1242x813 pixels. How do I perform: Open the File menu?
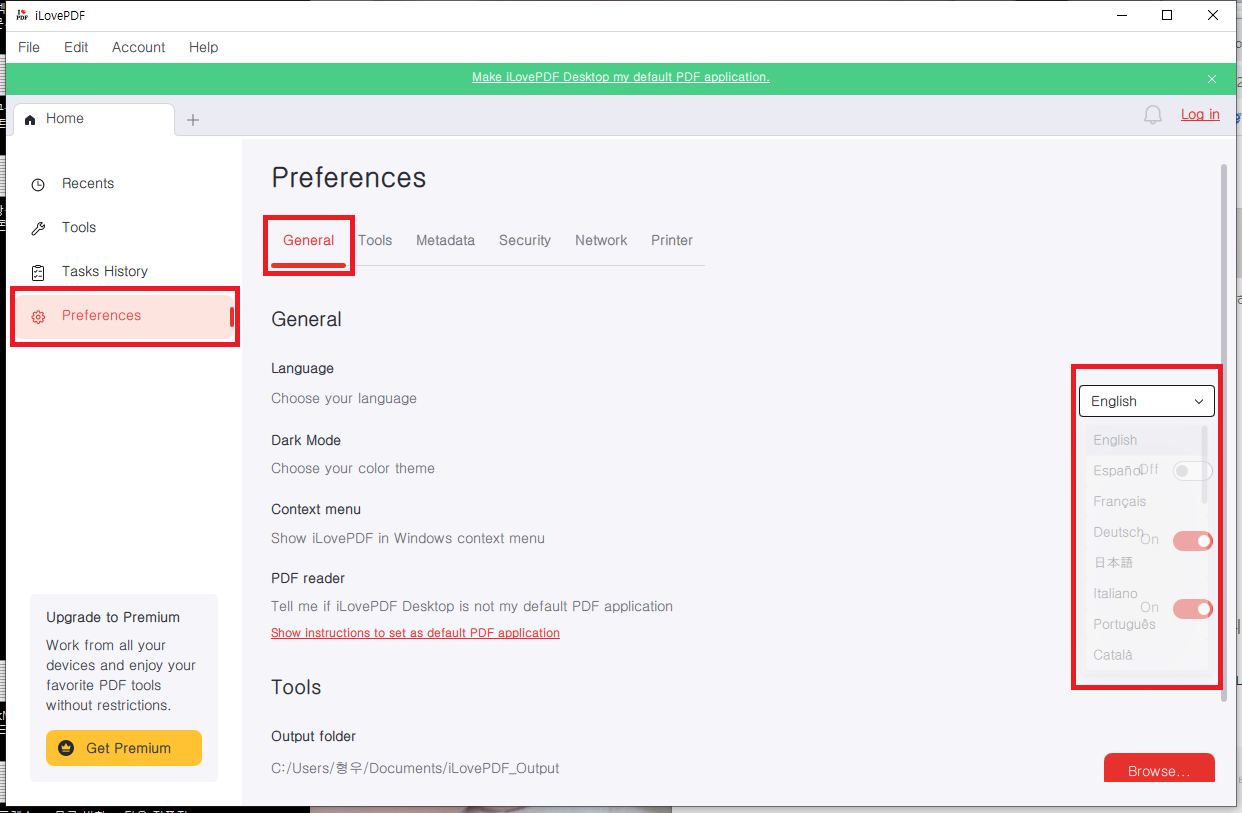point(29,47)
